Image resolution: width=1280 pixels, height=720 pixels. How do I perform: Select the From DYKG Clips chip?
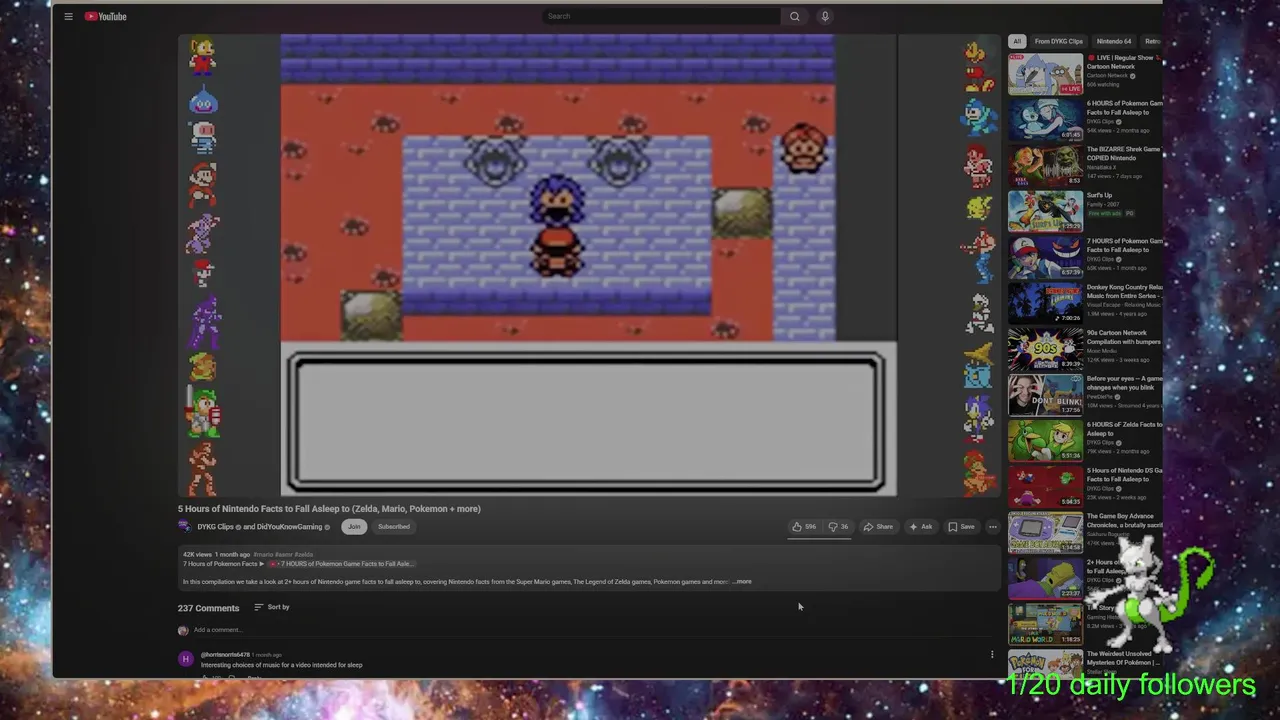tap(1059, 41)
